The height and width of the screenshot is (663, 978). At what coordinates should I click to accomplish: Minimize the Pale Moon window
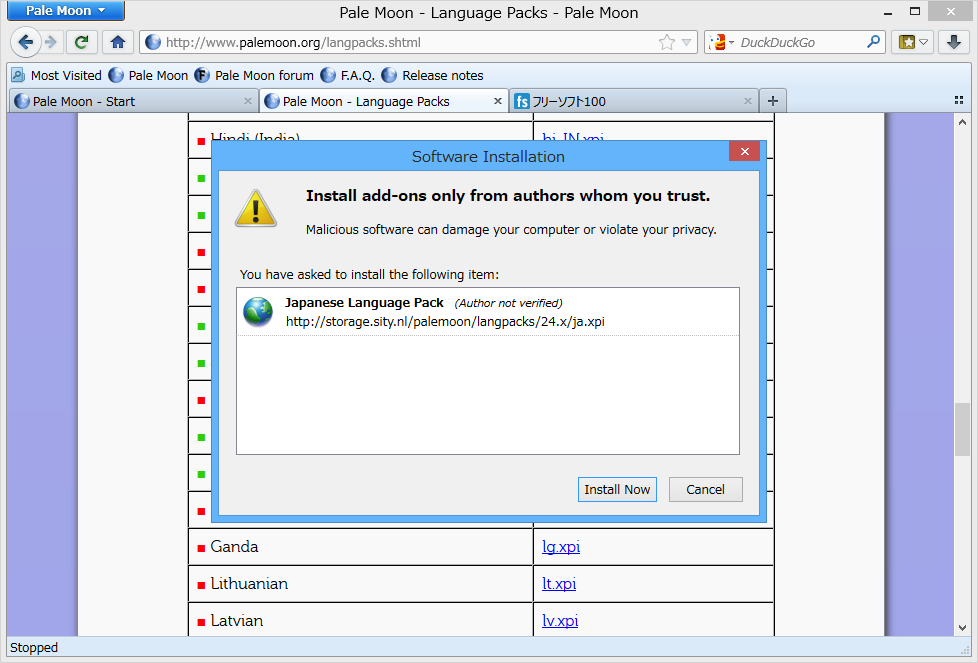[x=888, y=12]
